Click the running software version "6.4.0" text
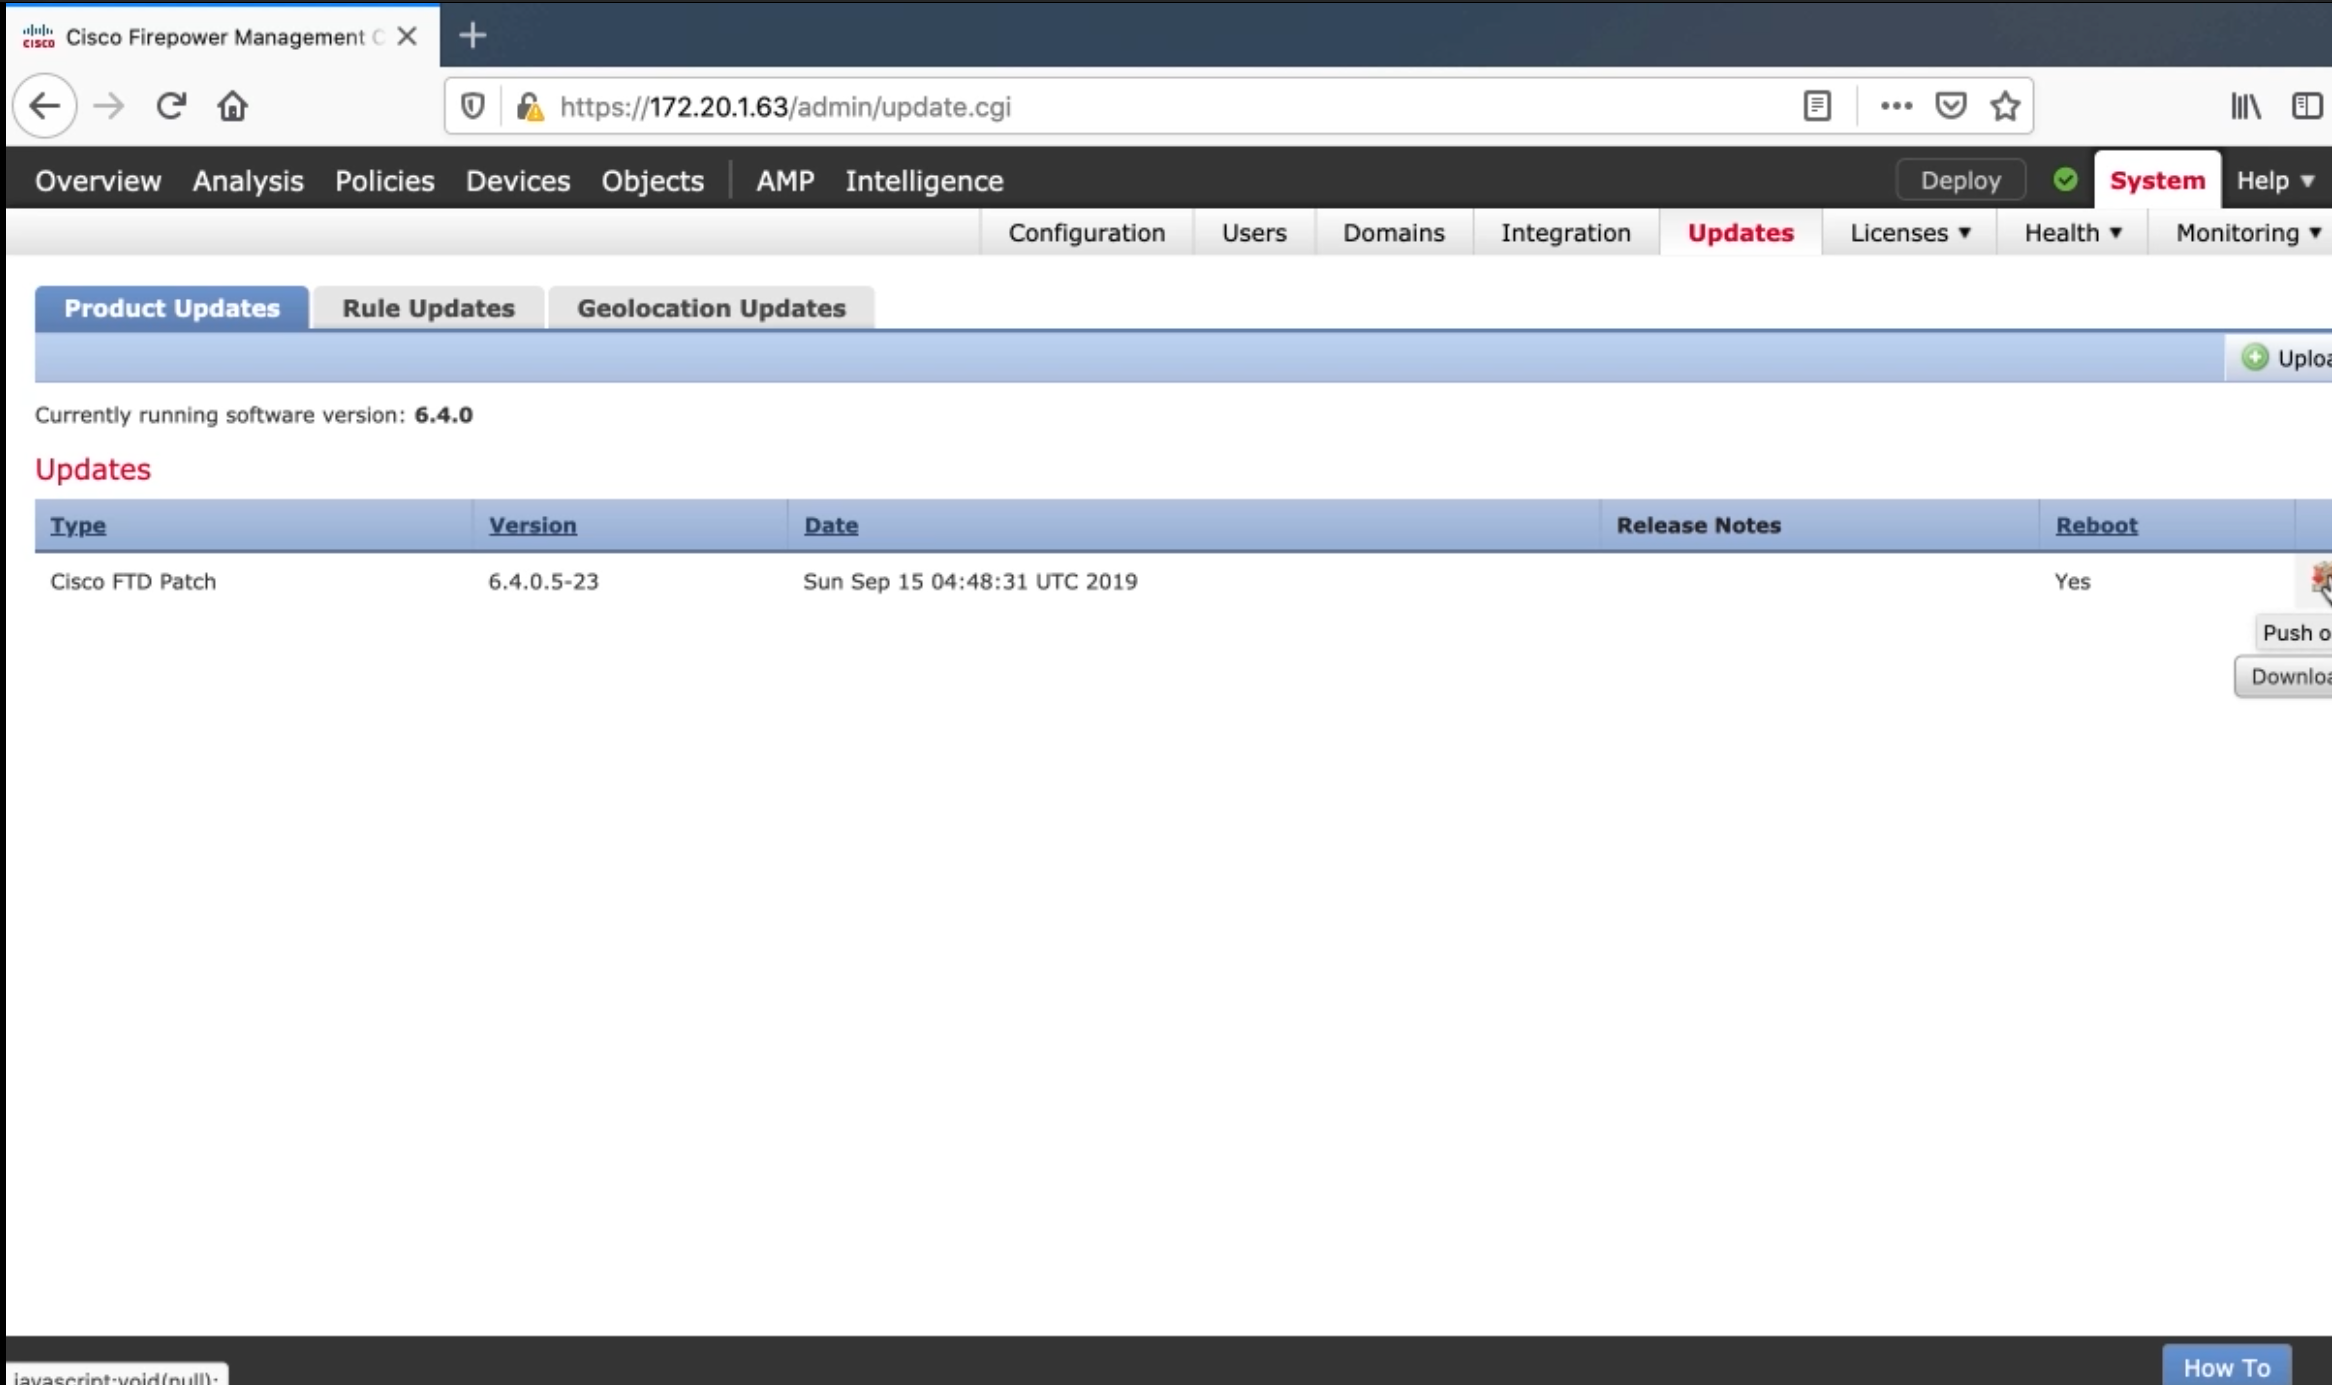This screenshot has width=2332, height=1385. (444, 415)
